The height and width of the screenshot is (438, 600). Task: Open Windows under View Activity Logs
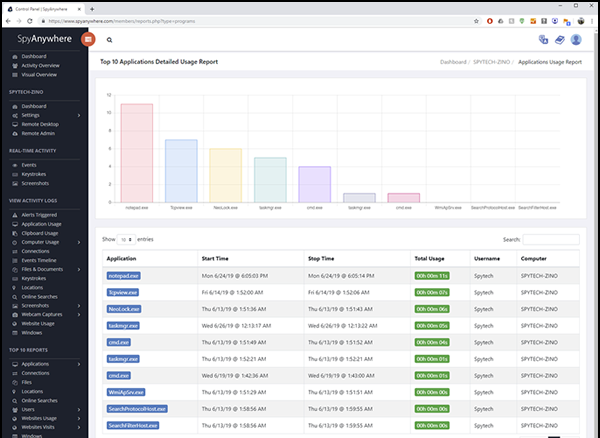pos(31,333)
